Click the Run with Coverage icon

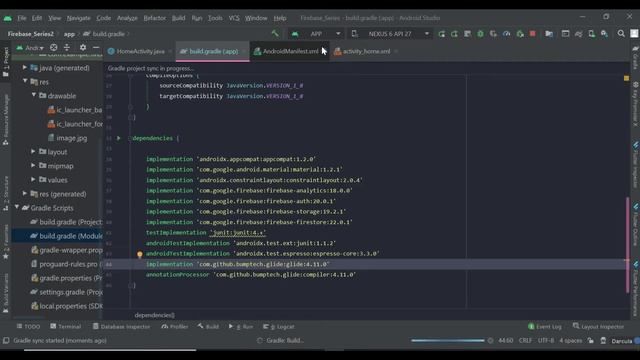493,34
